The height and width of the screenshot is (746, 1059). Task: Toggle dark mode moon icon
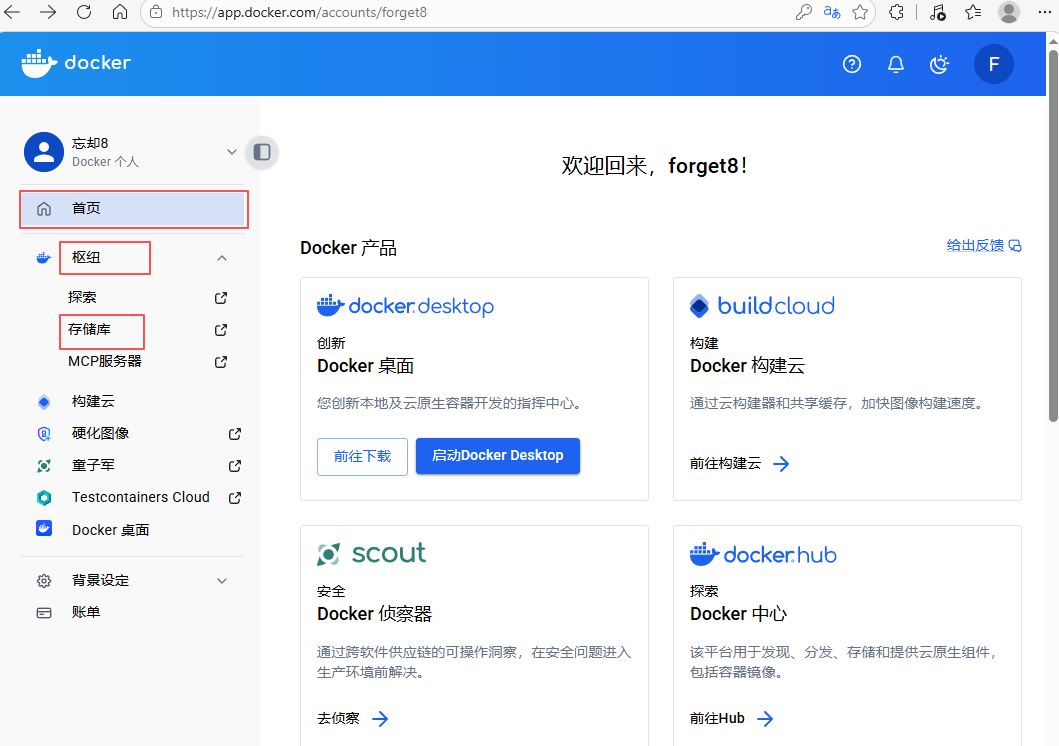click(x=939, y=64)
